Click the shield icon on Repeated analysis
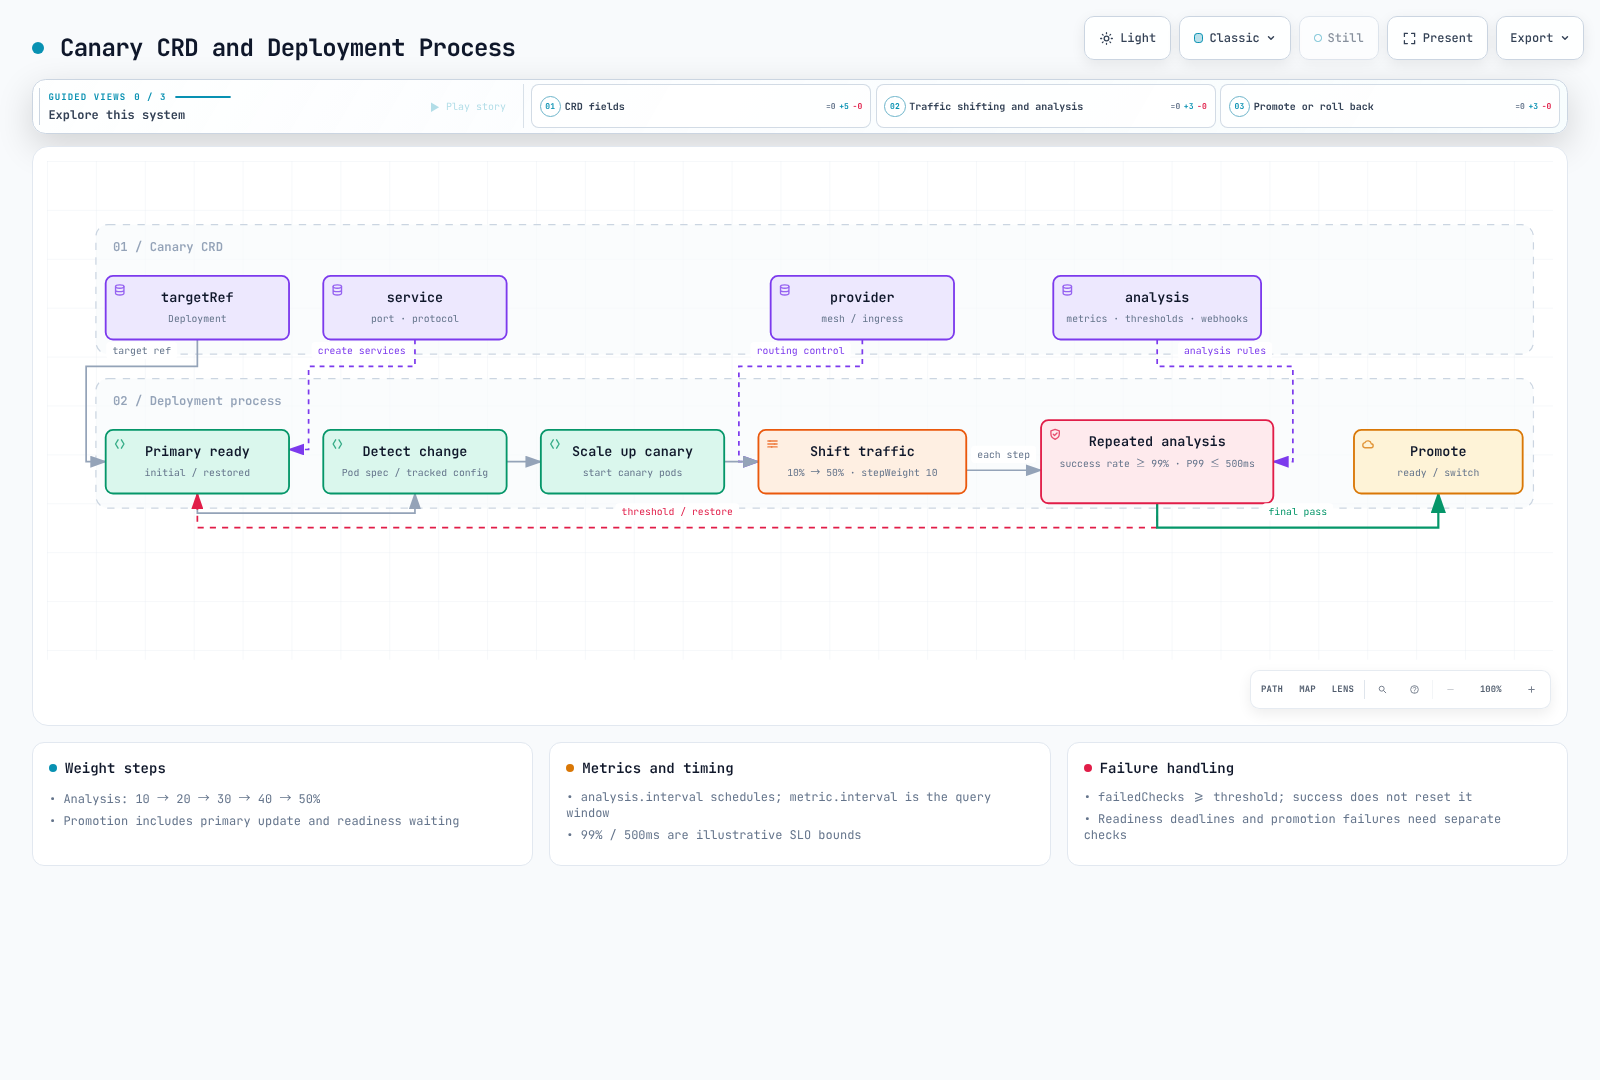Screen dimensions: 1600x1080 (1055, 434)
